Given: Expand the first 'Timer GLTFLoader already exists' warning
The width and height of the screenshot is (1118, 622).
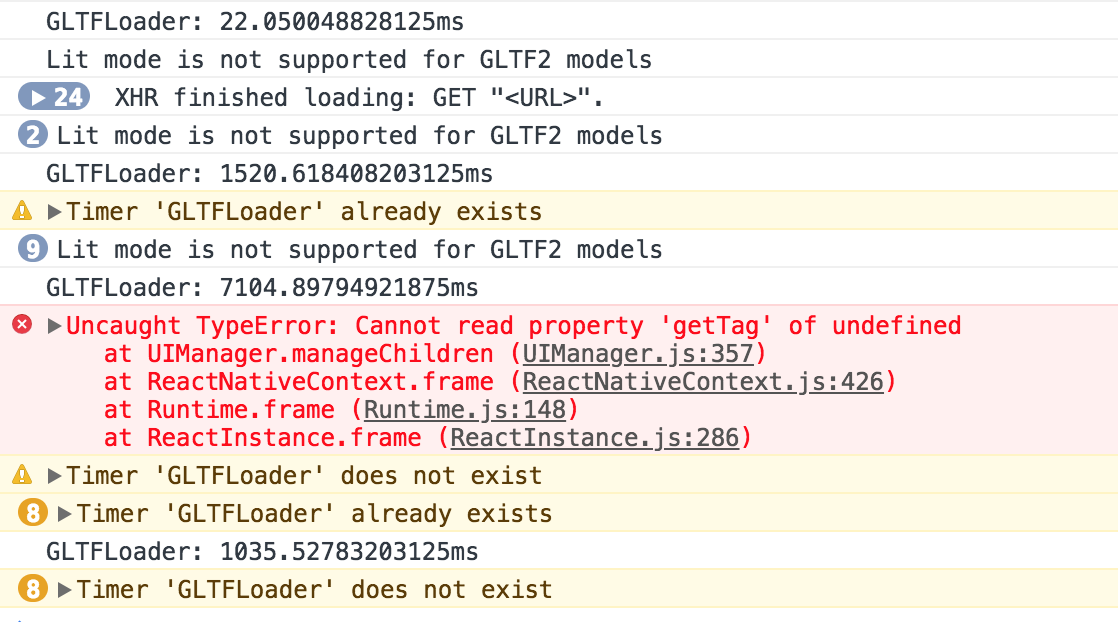Looking at the screenshot, I should coord(54,212).
